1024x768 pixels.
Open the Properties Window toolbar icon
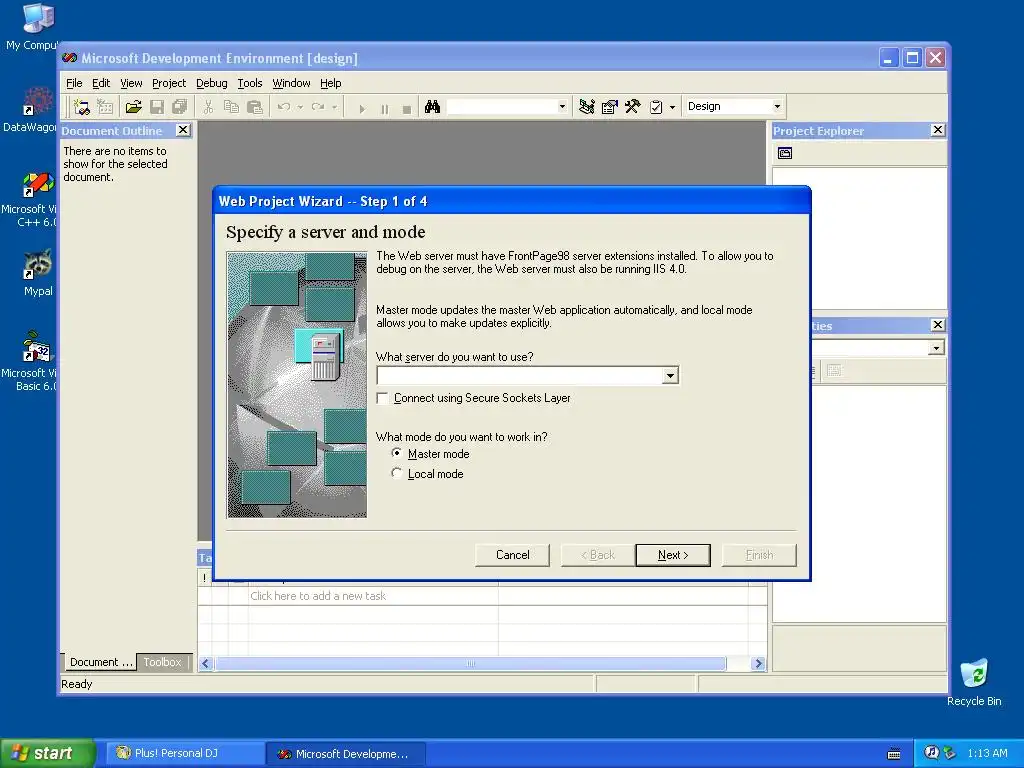pos(609,106)
